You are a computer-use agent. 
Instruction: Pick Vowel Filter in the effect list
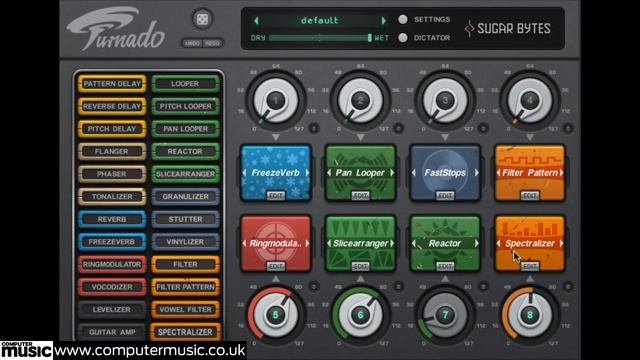pos(185,309)
